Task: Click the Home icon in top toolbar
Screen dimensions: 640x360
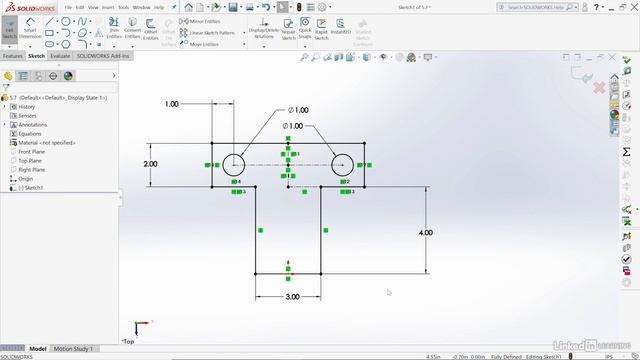Action: [x=188, y=7]
